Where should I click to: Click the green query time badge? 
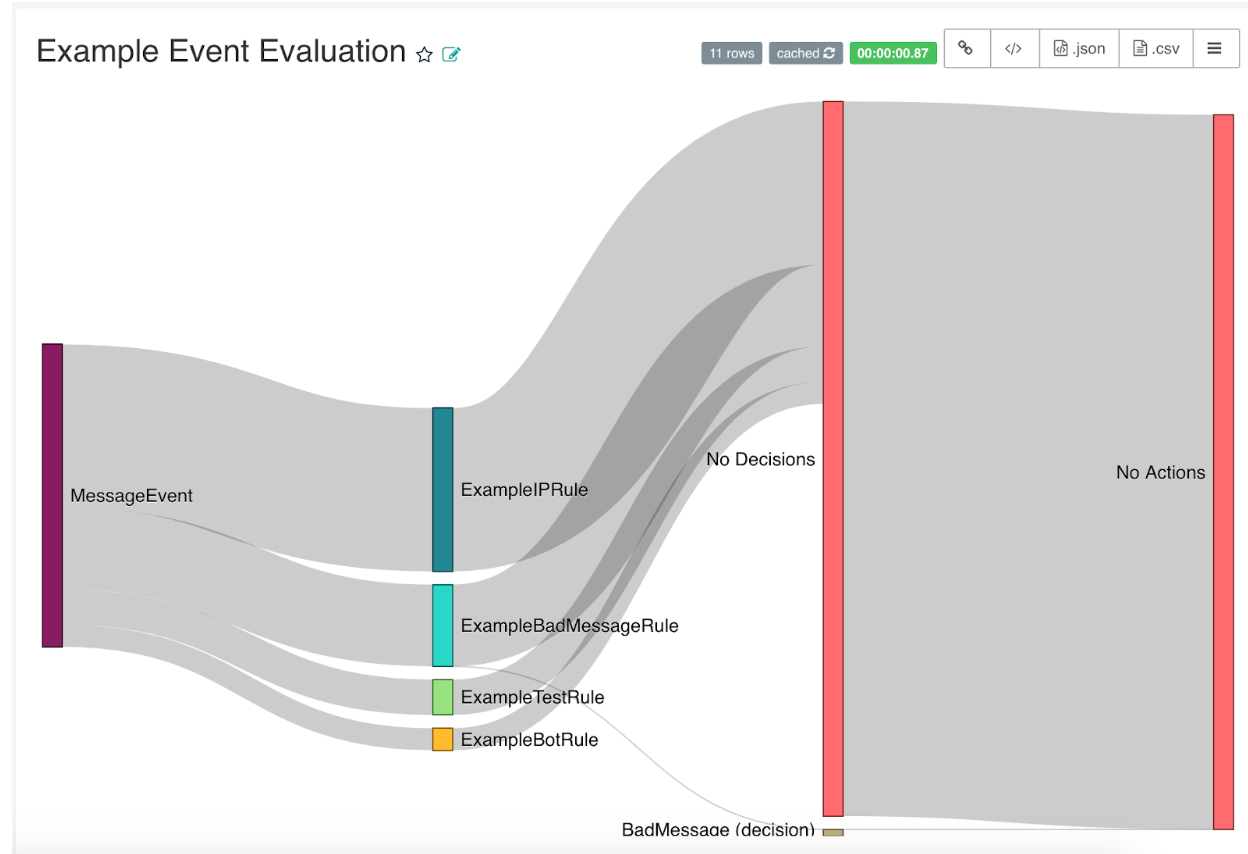click(892, 53)
